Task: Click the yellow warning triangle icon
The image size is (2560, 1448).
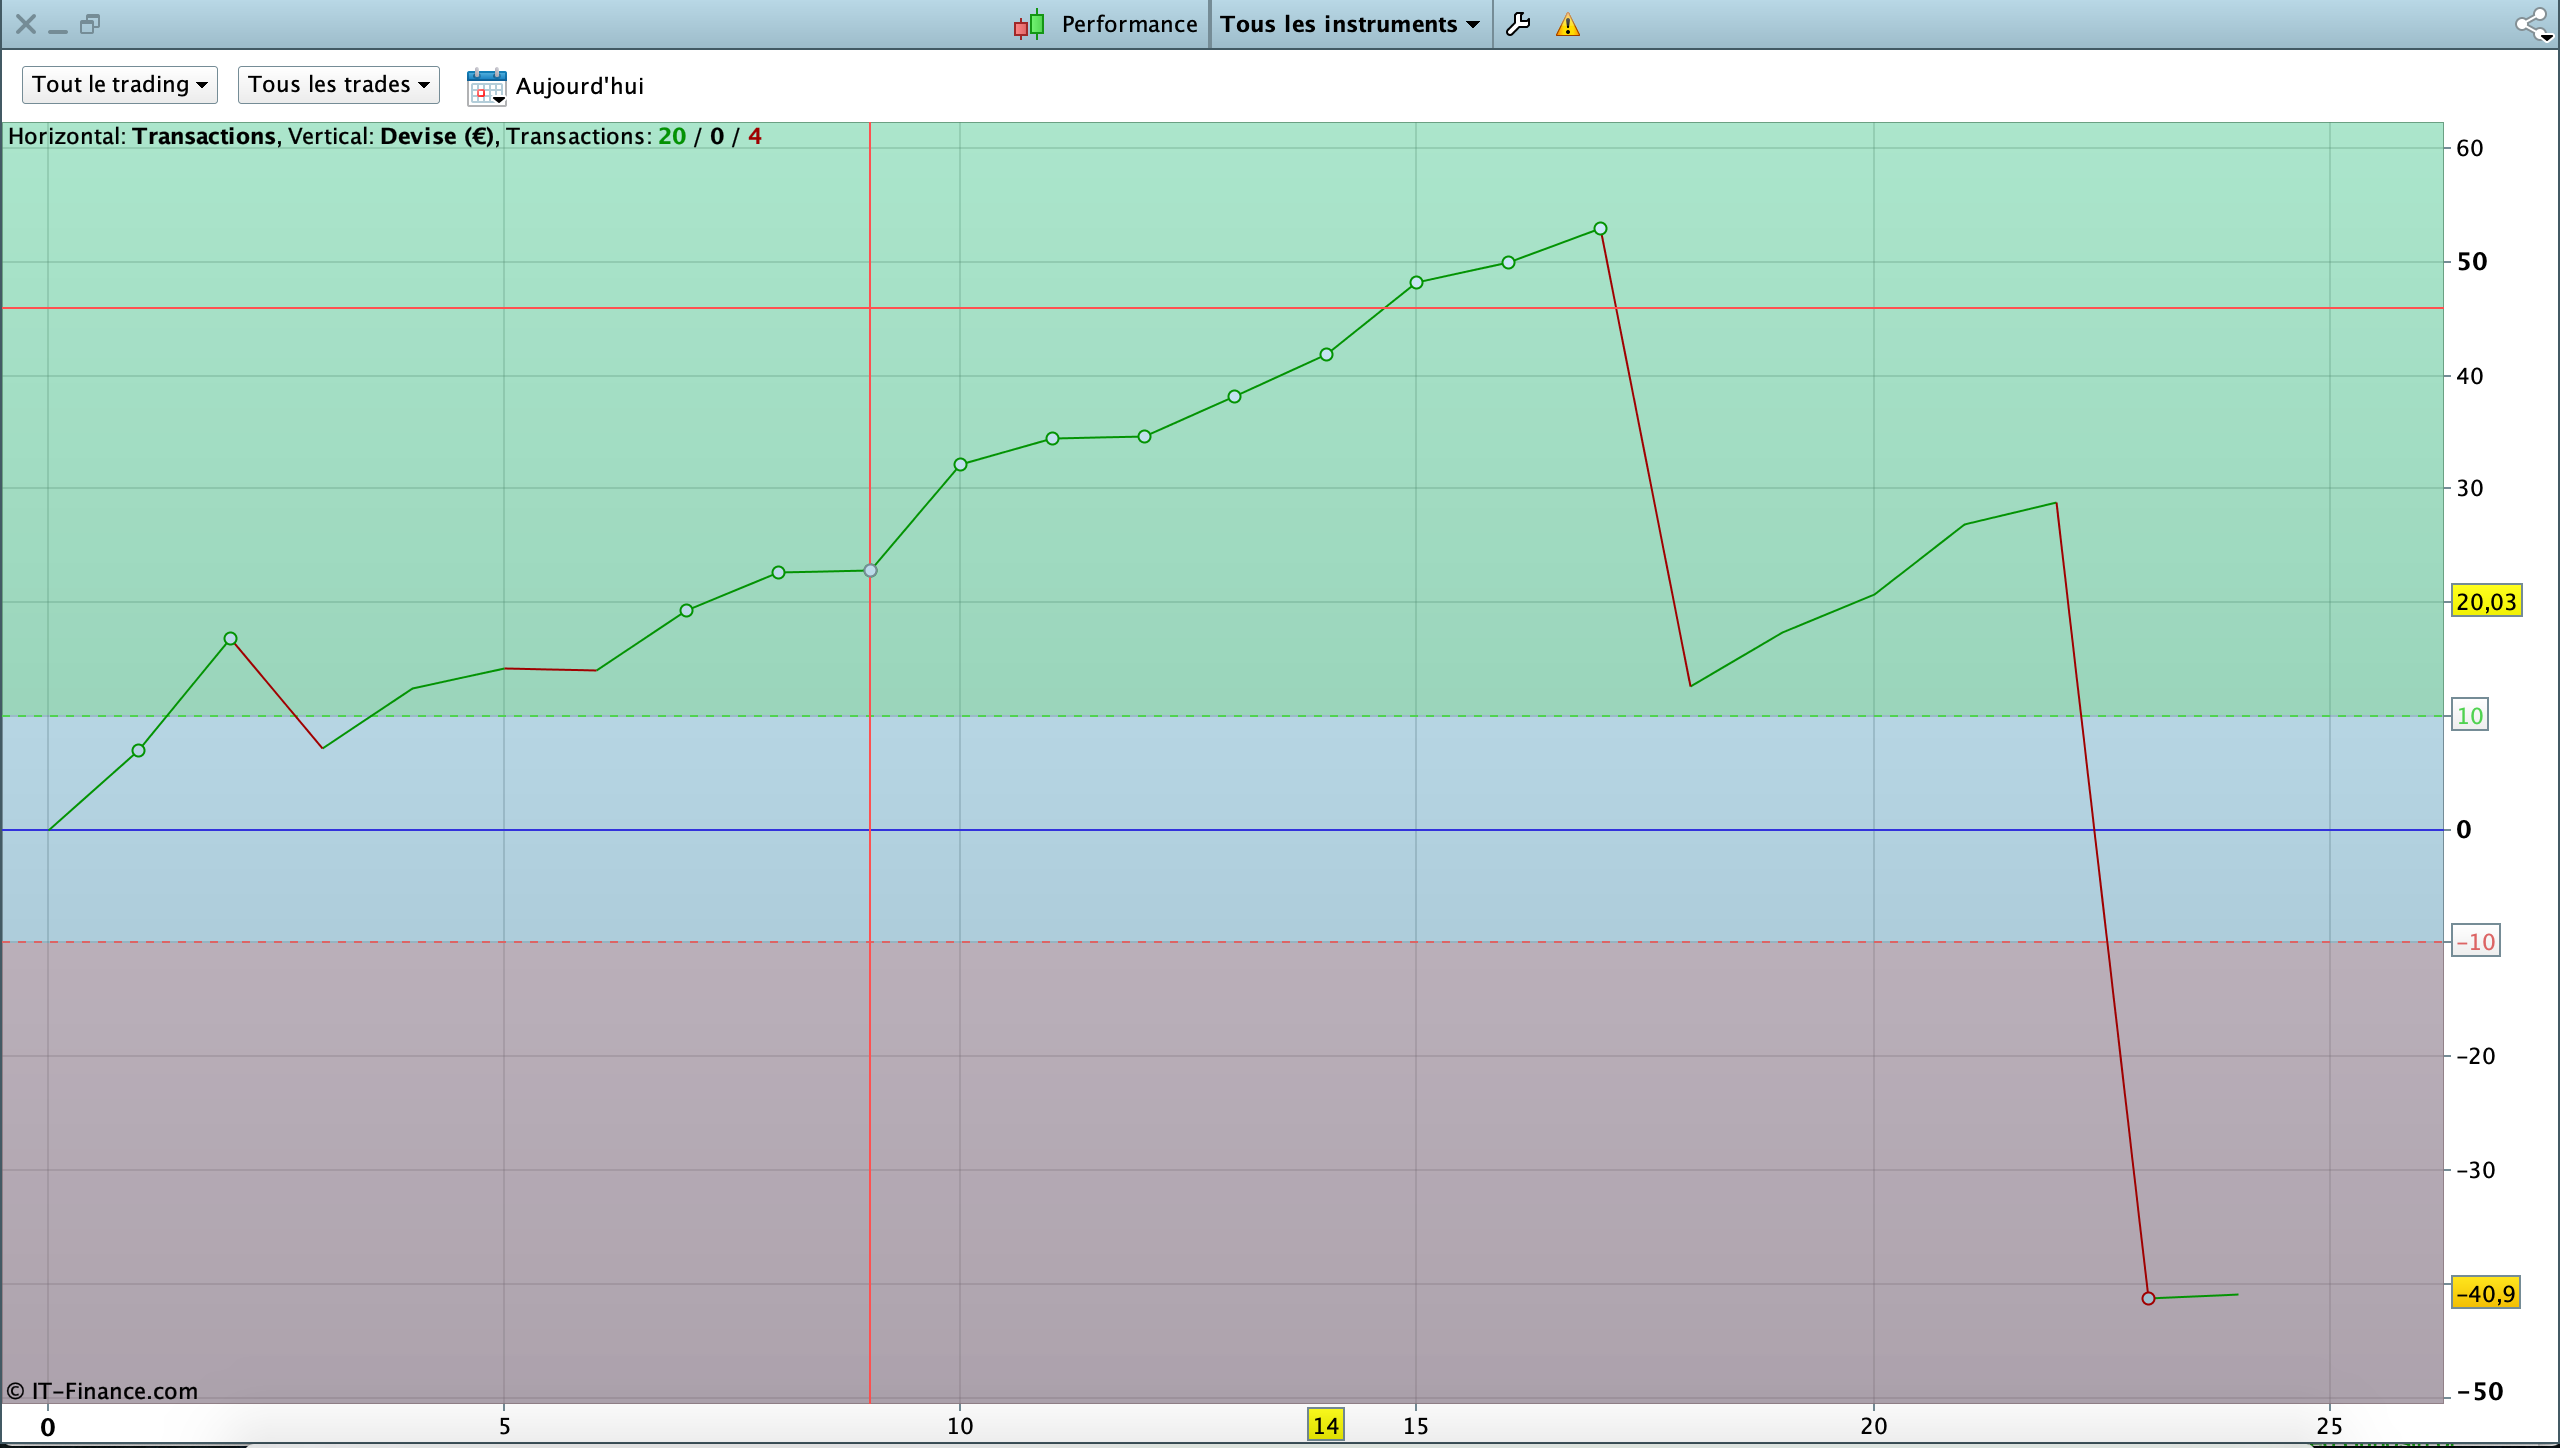Action: 1567,25
